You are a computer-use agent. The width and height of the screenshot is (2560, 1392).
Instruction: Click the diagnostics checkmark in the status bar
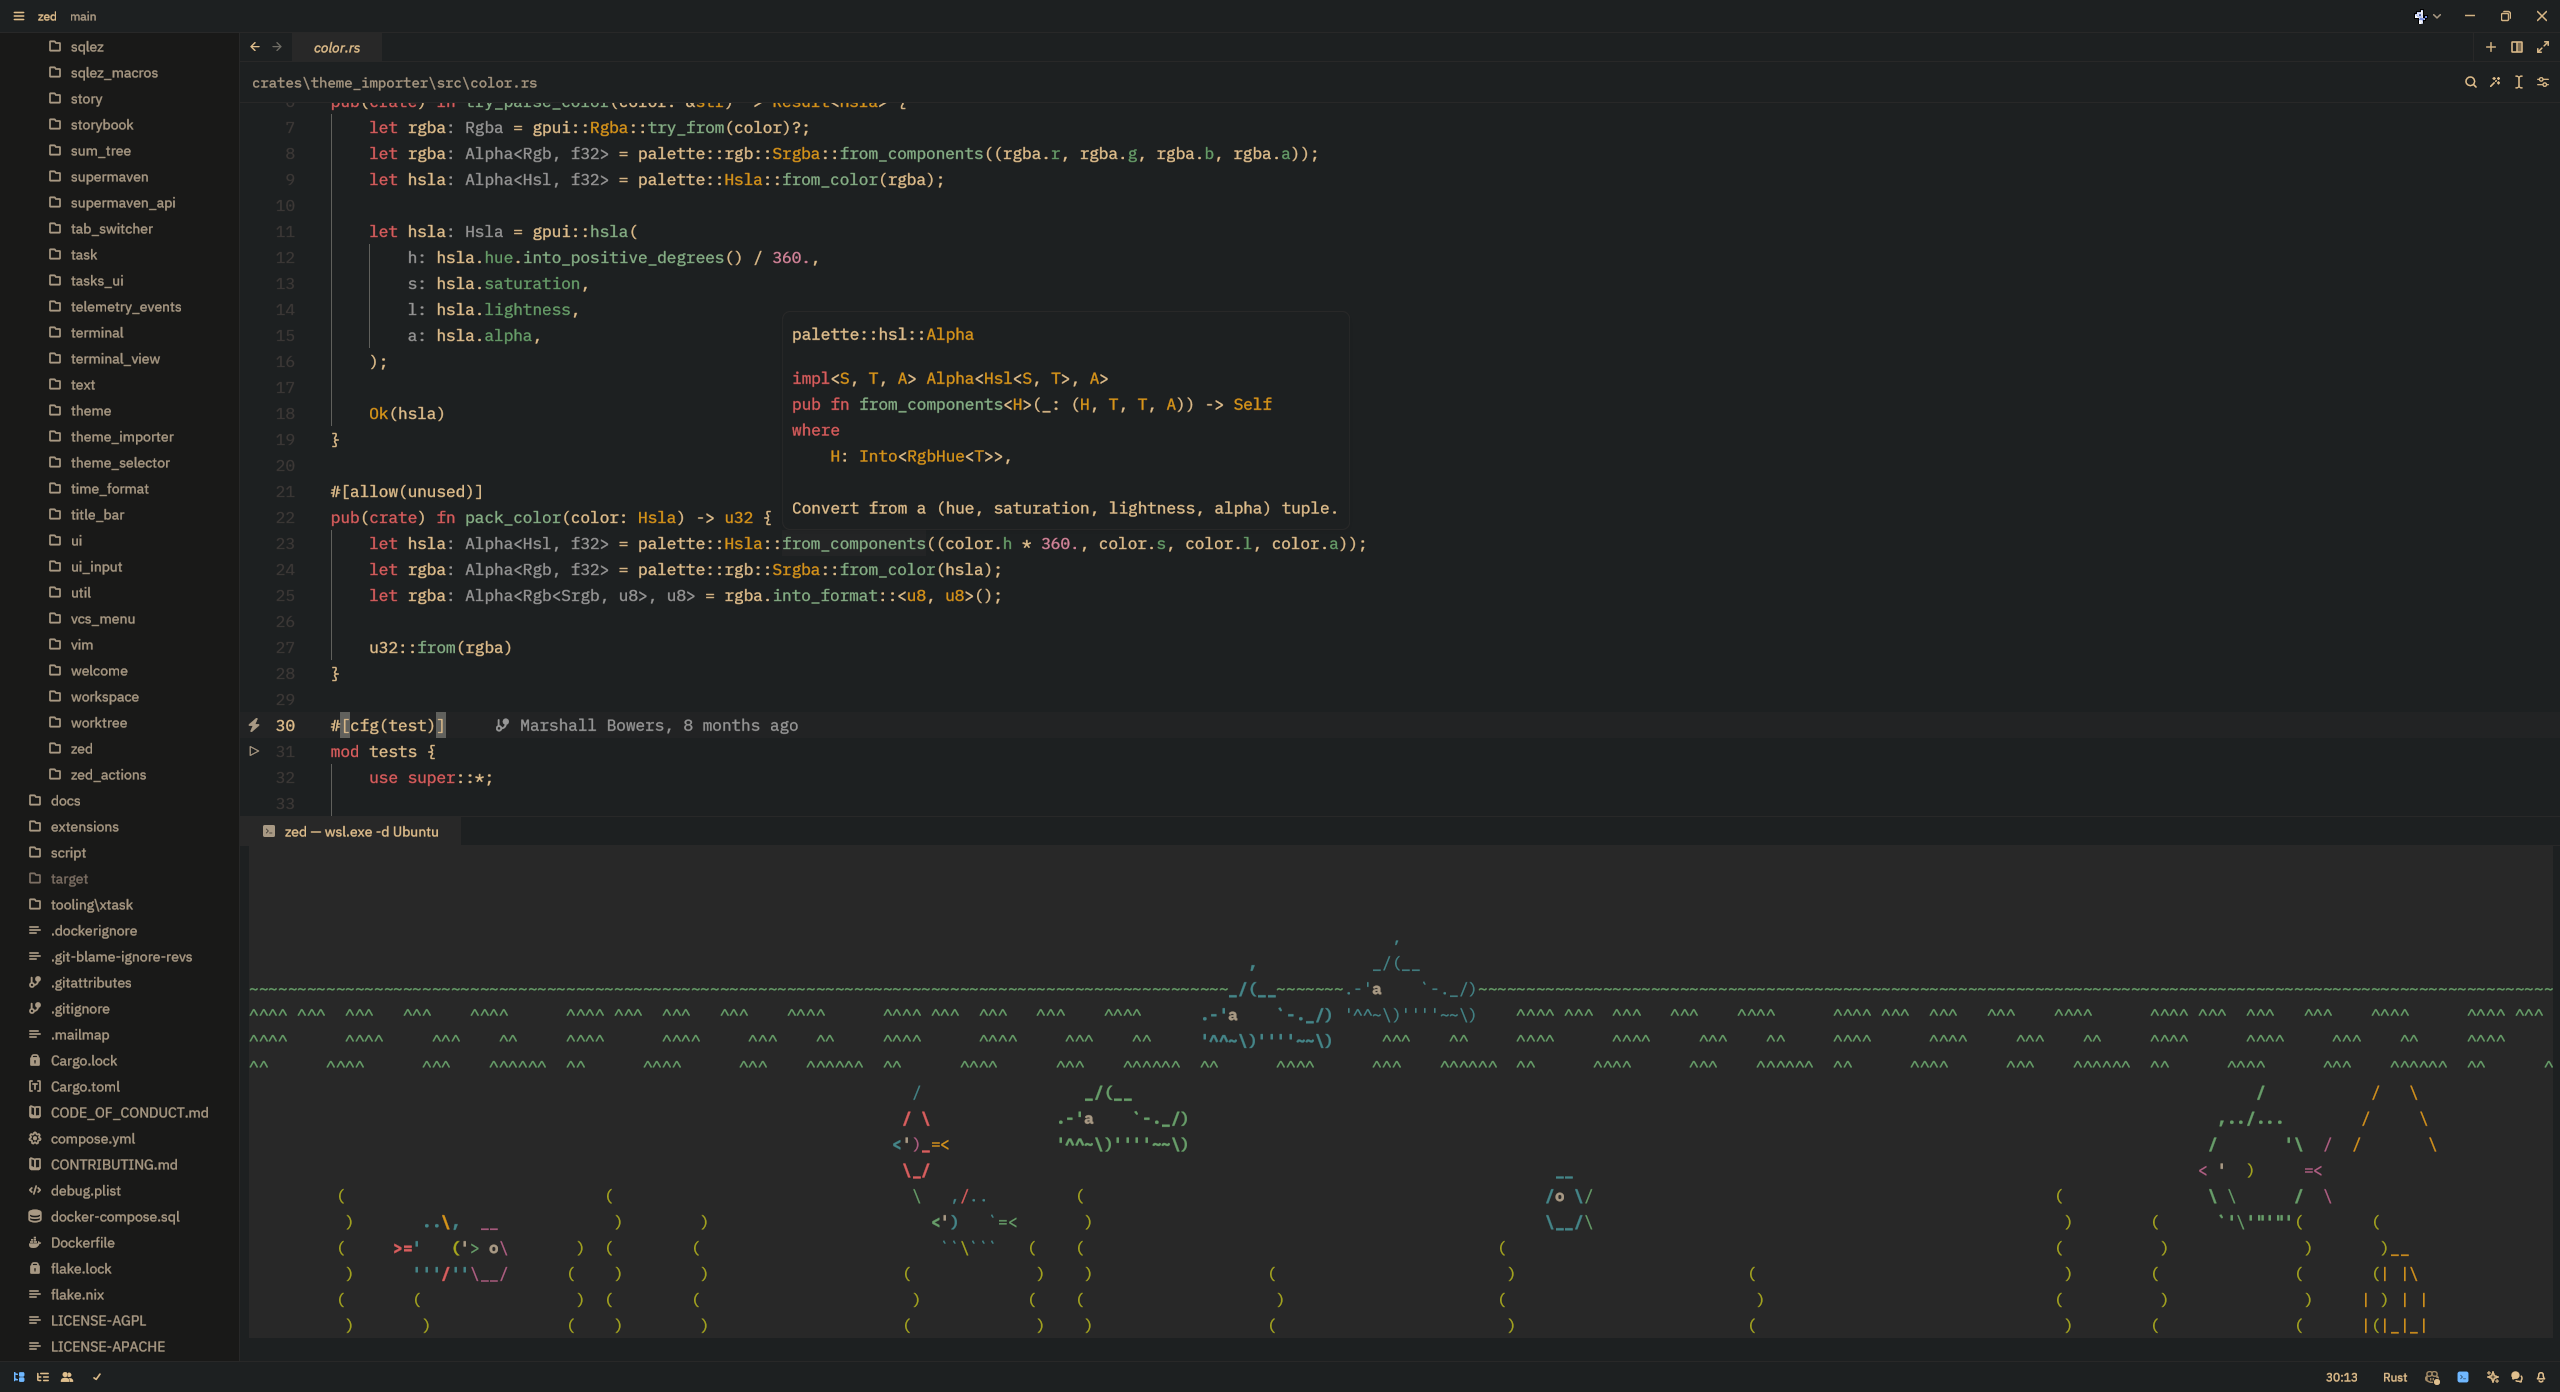[97, 1377]
